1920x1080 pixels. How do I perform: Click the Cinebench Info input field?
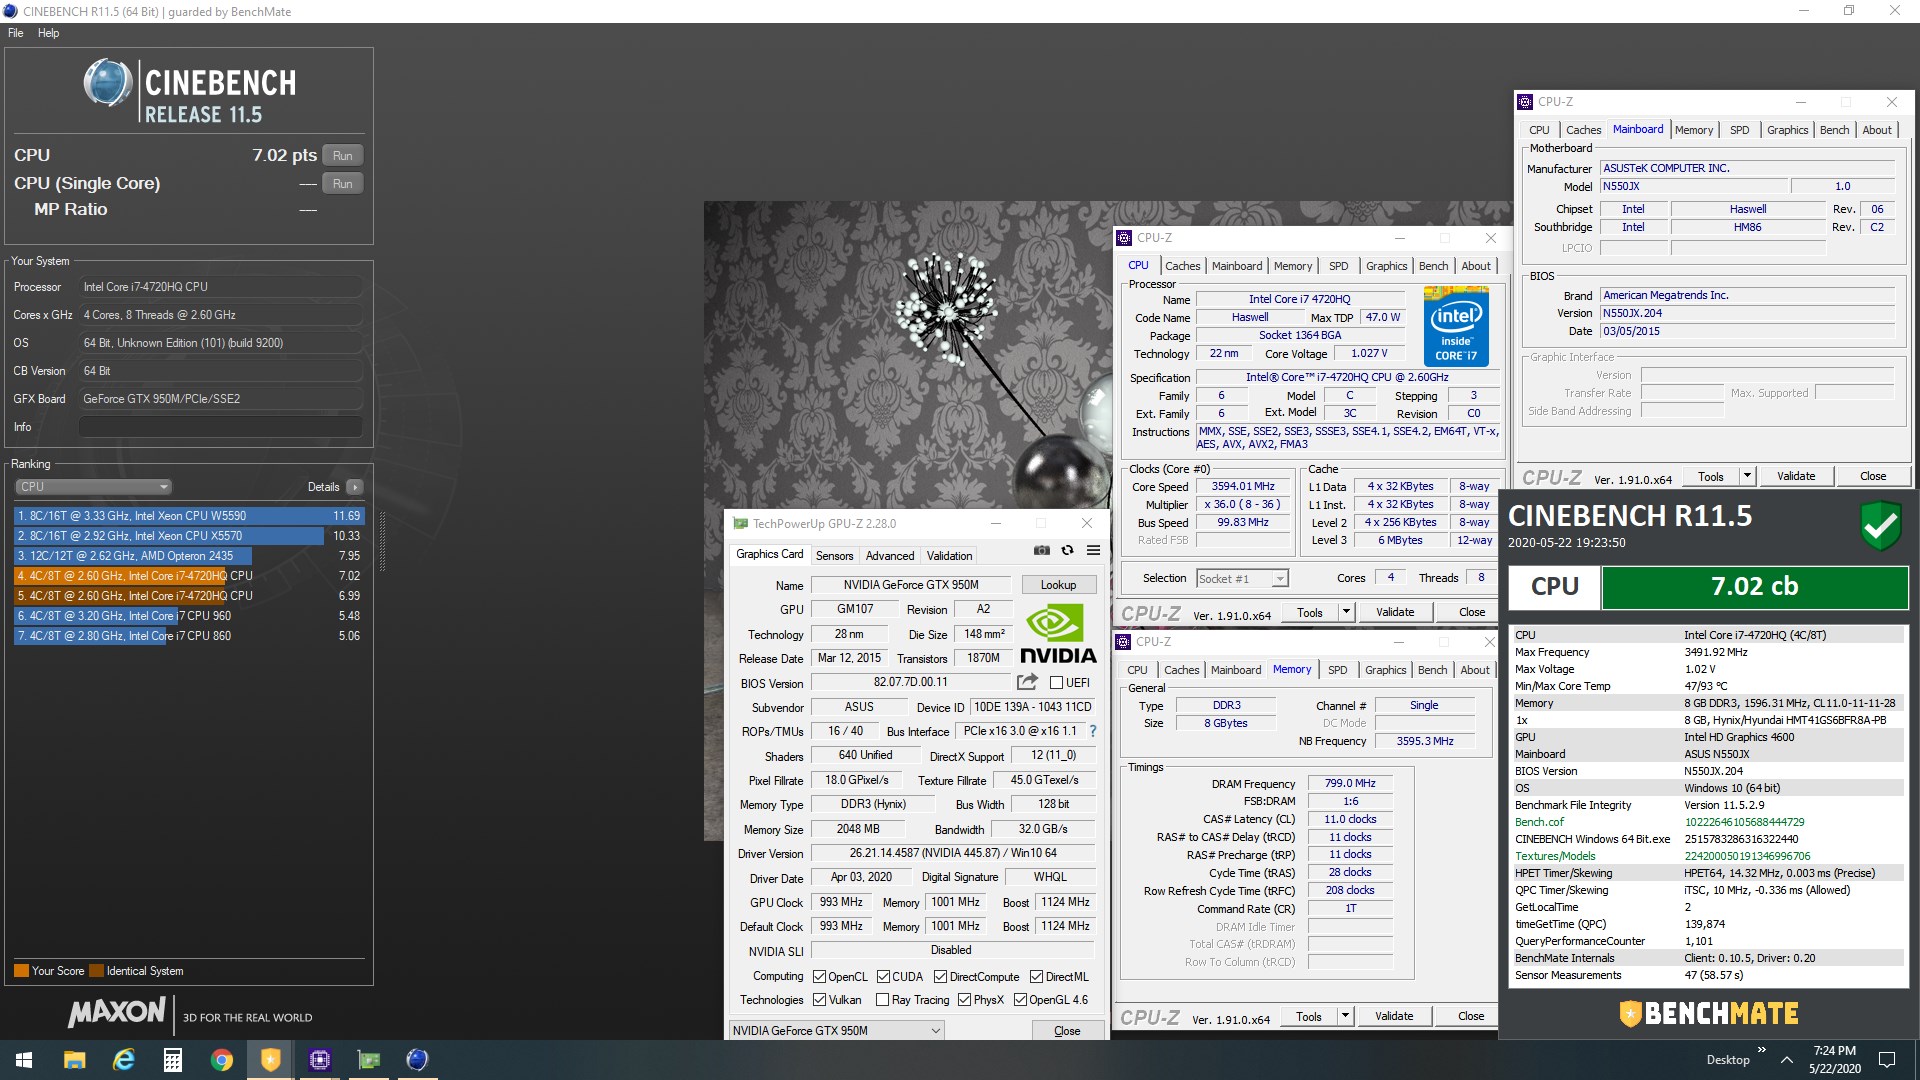point(220,427)
